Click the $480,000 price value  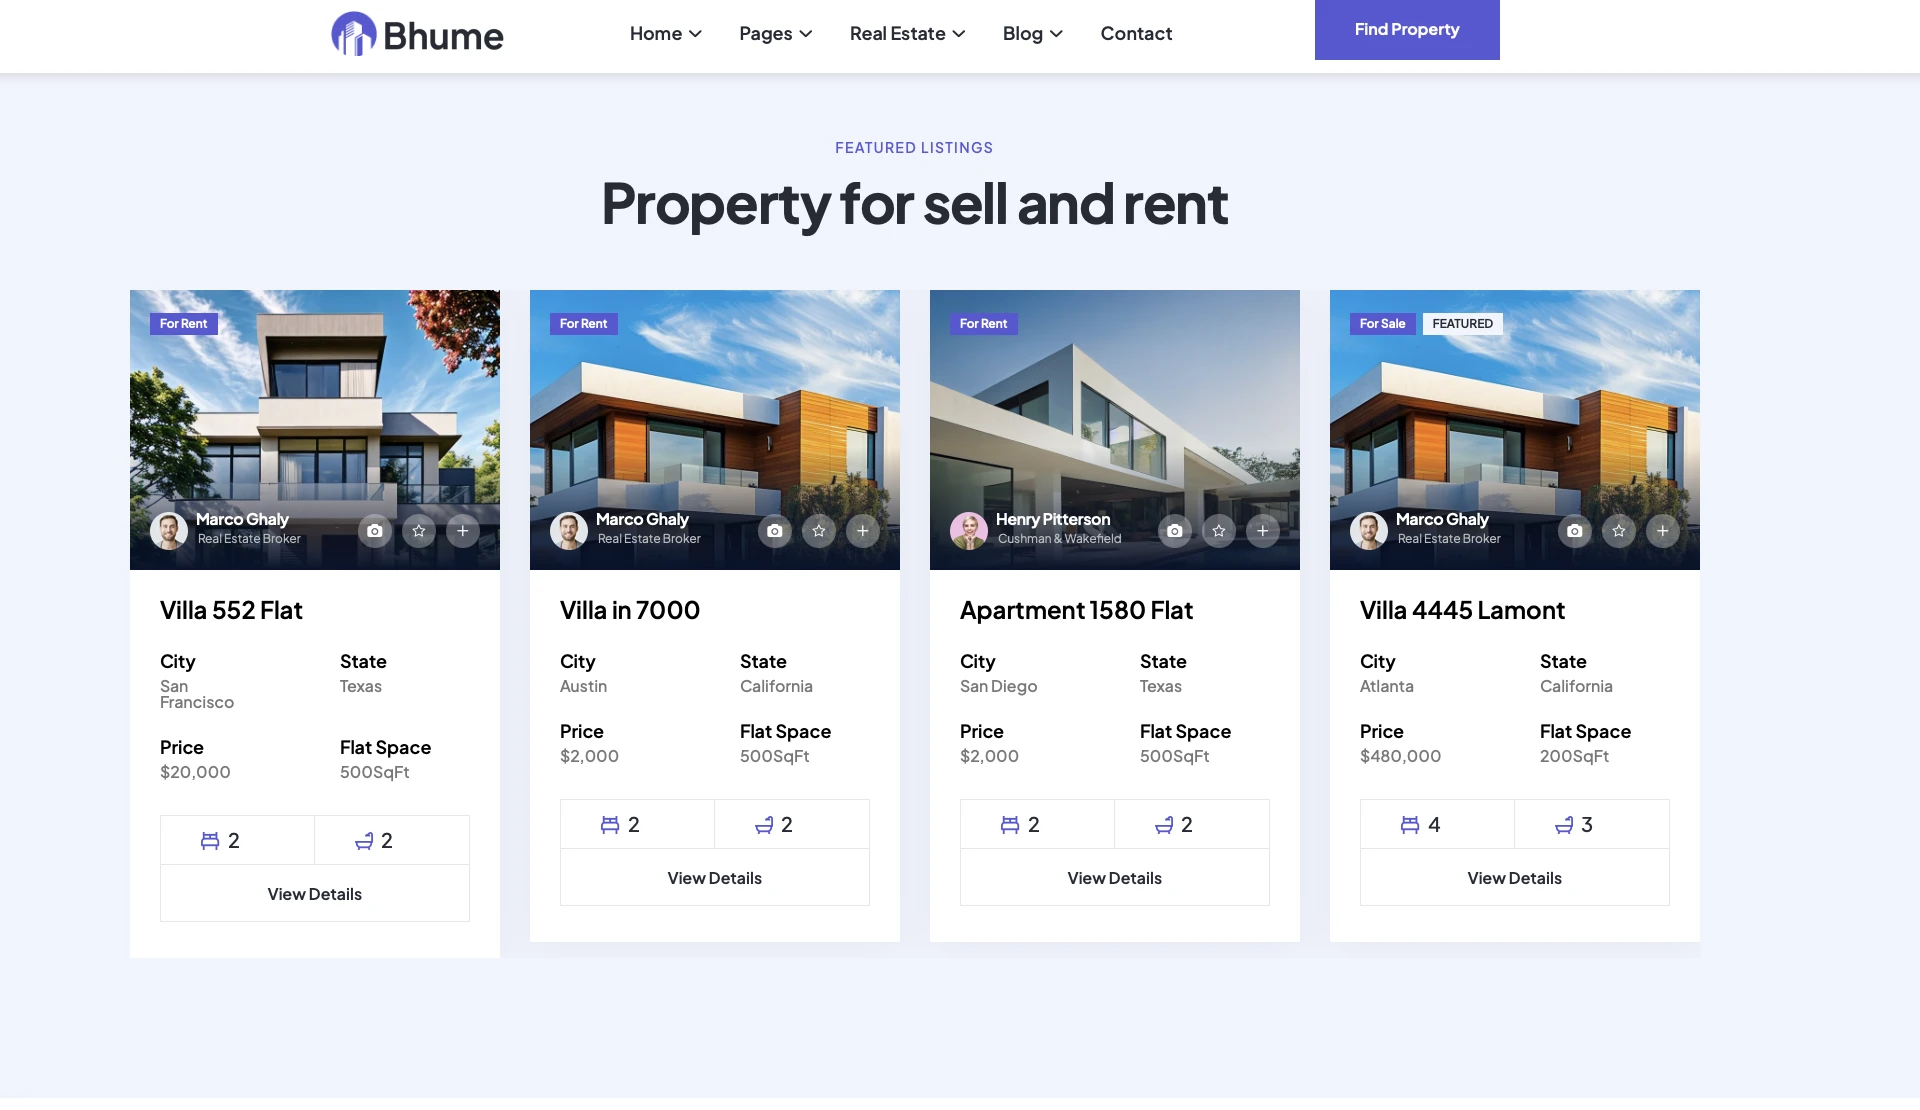(1400, 756)
